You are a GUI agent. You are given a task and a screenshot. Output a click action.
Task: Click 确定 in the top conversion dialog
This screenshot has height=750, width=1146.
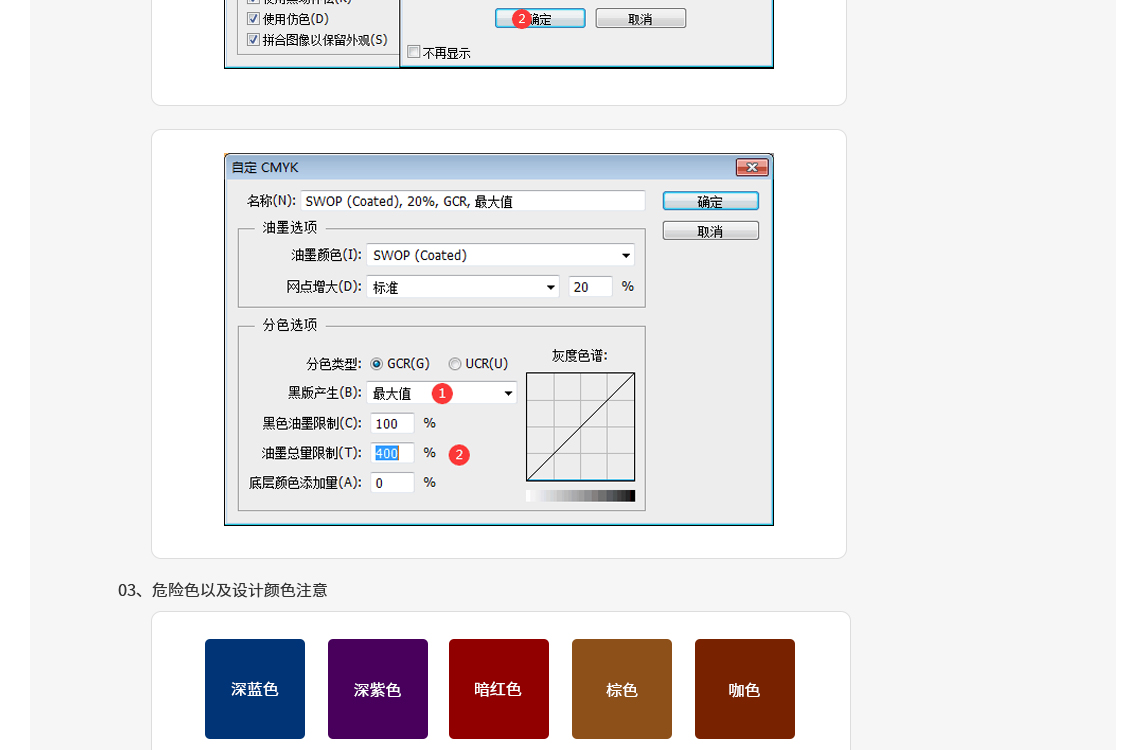[x=539, y=17]
